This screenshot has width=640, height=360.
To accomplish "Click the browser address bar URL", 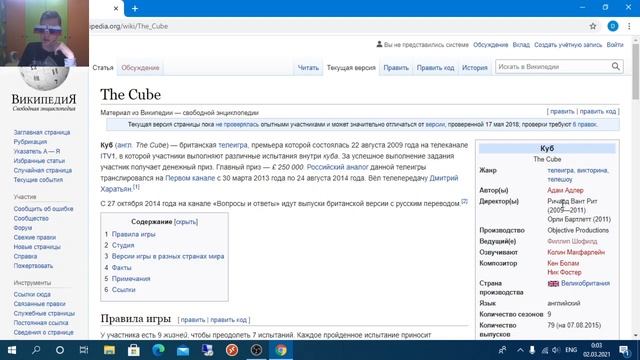I will (129, 26).
